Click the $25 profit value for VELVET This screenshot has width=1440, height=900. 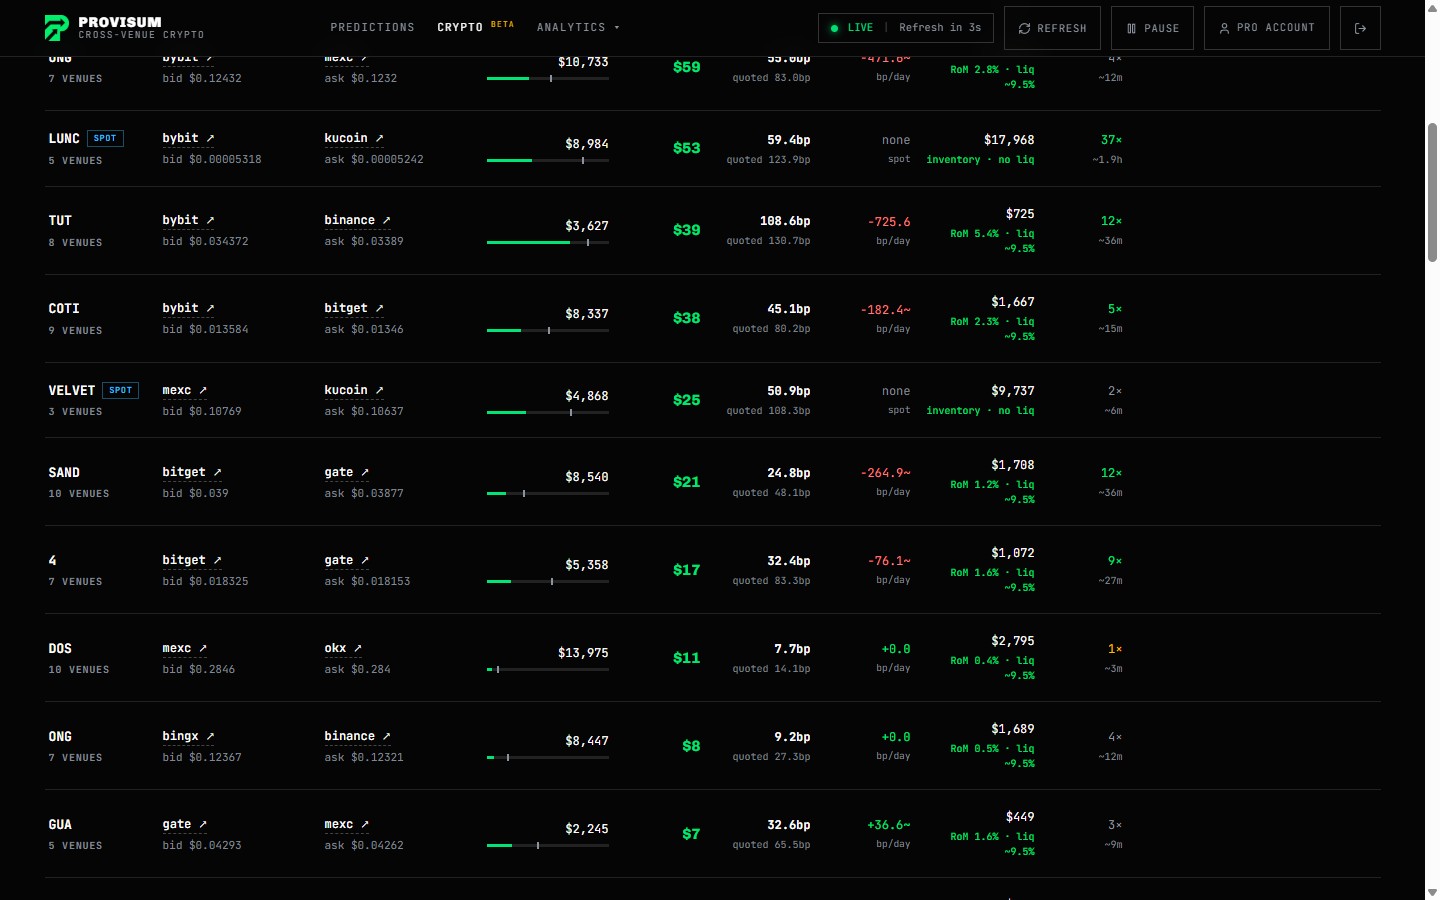pos(686,400)
